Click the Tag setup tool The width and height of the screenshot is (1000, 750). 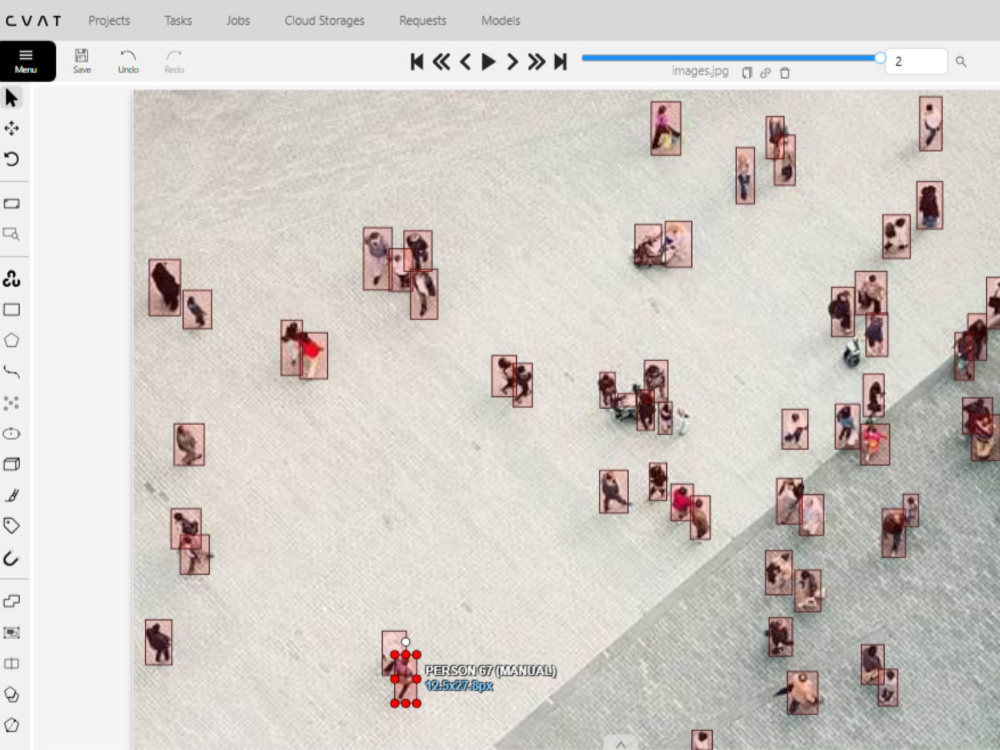11,526
